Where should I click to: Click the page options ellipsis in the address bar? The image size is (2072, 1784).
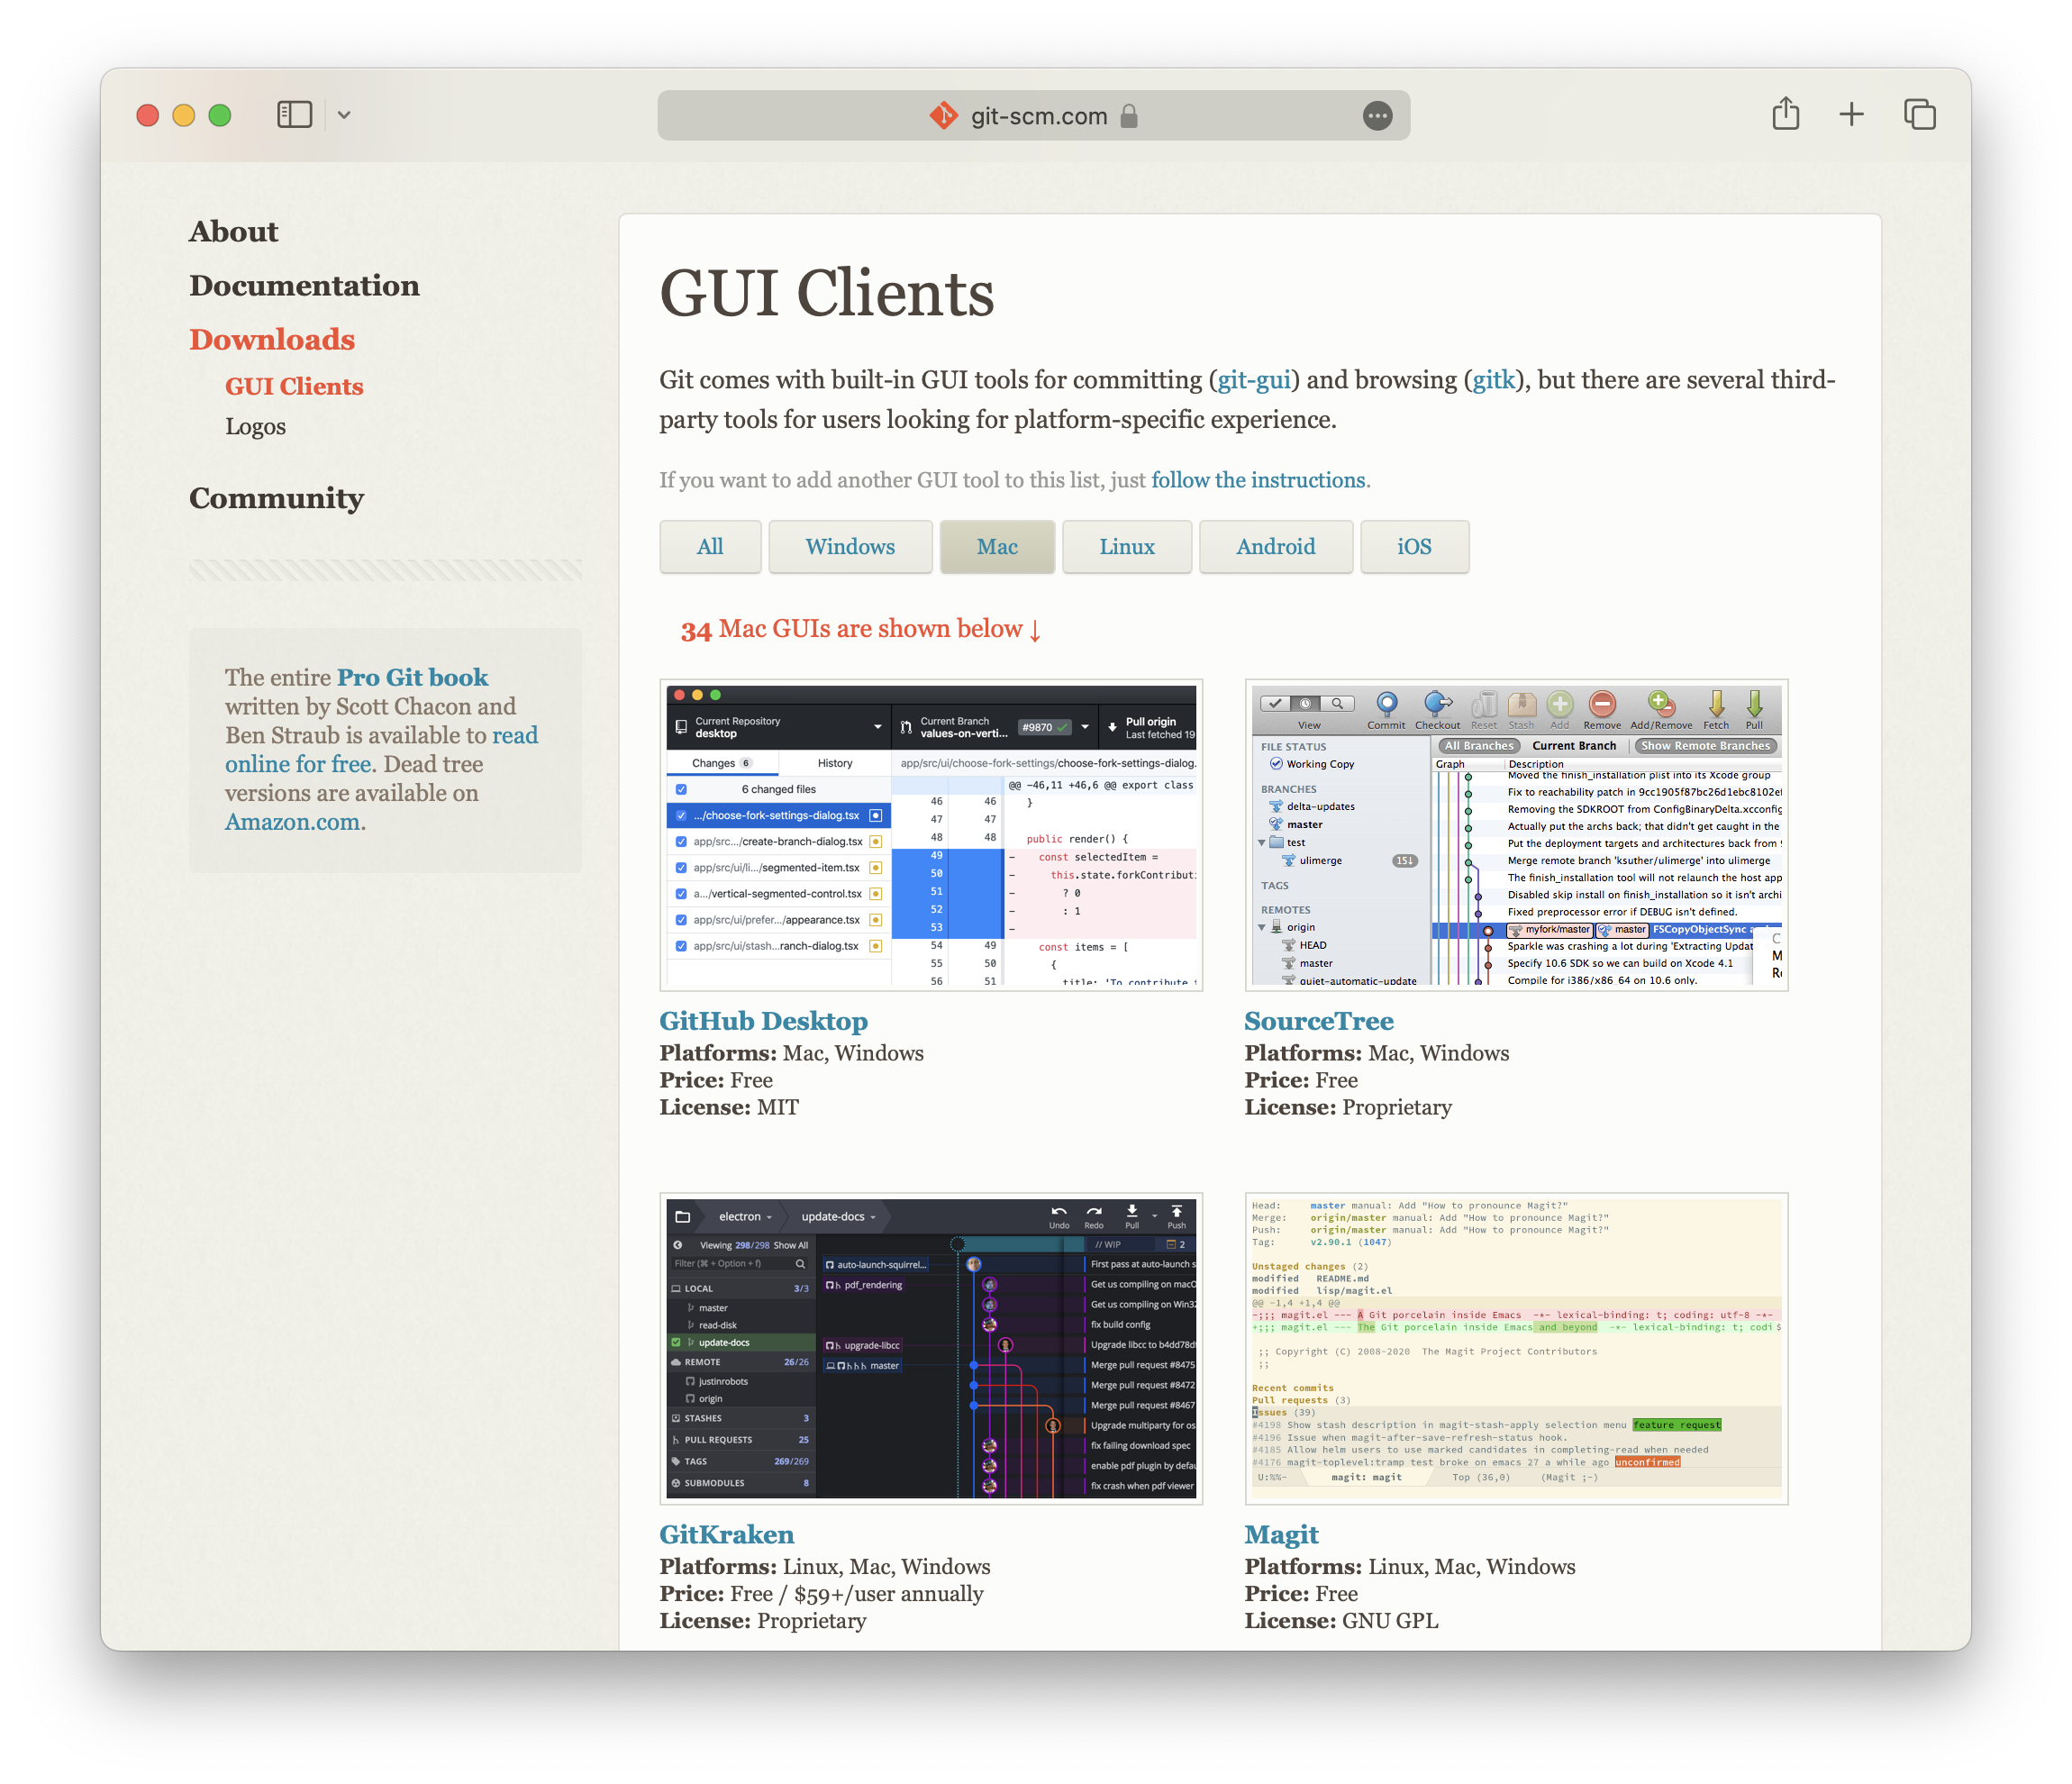tap(1377, 116)
